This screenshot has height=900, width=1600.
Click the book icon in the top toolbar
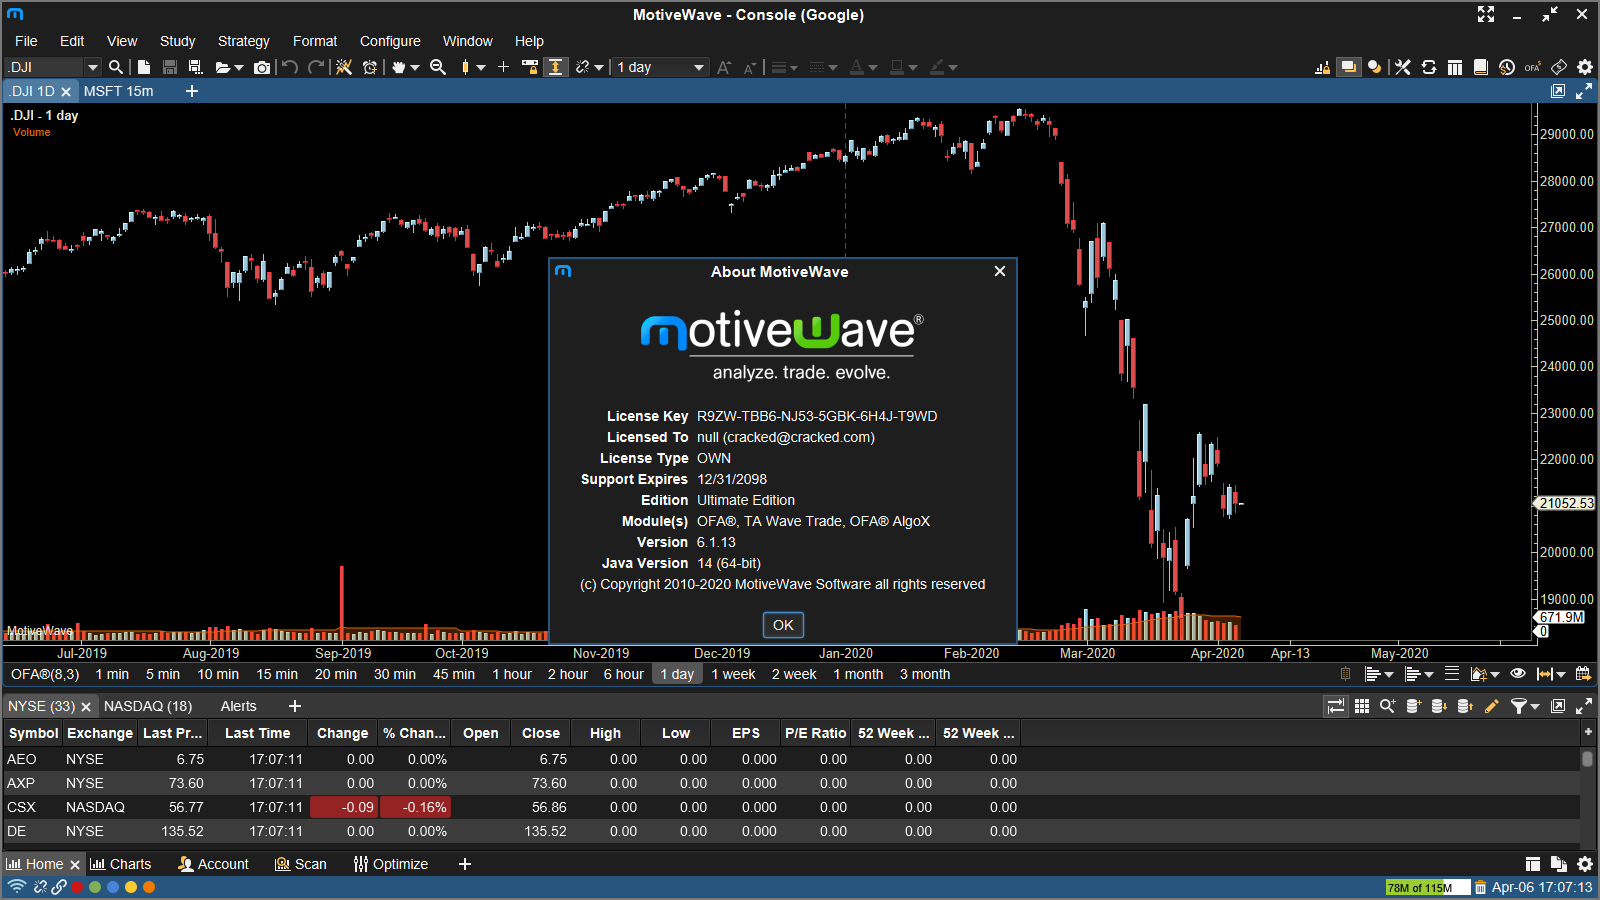tap(1481, 67)
